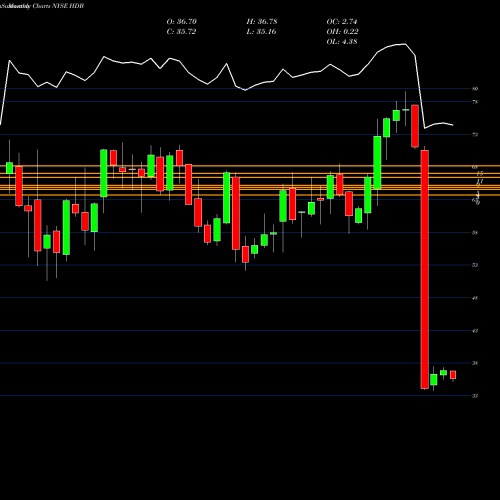Click the 'OC: 2.74' reading
500x500 pixels.
click(342, 21)
